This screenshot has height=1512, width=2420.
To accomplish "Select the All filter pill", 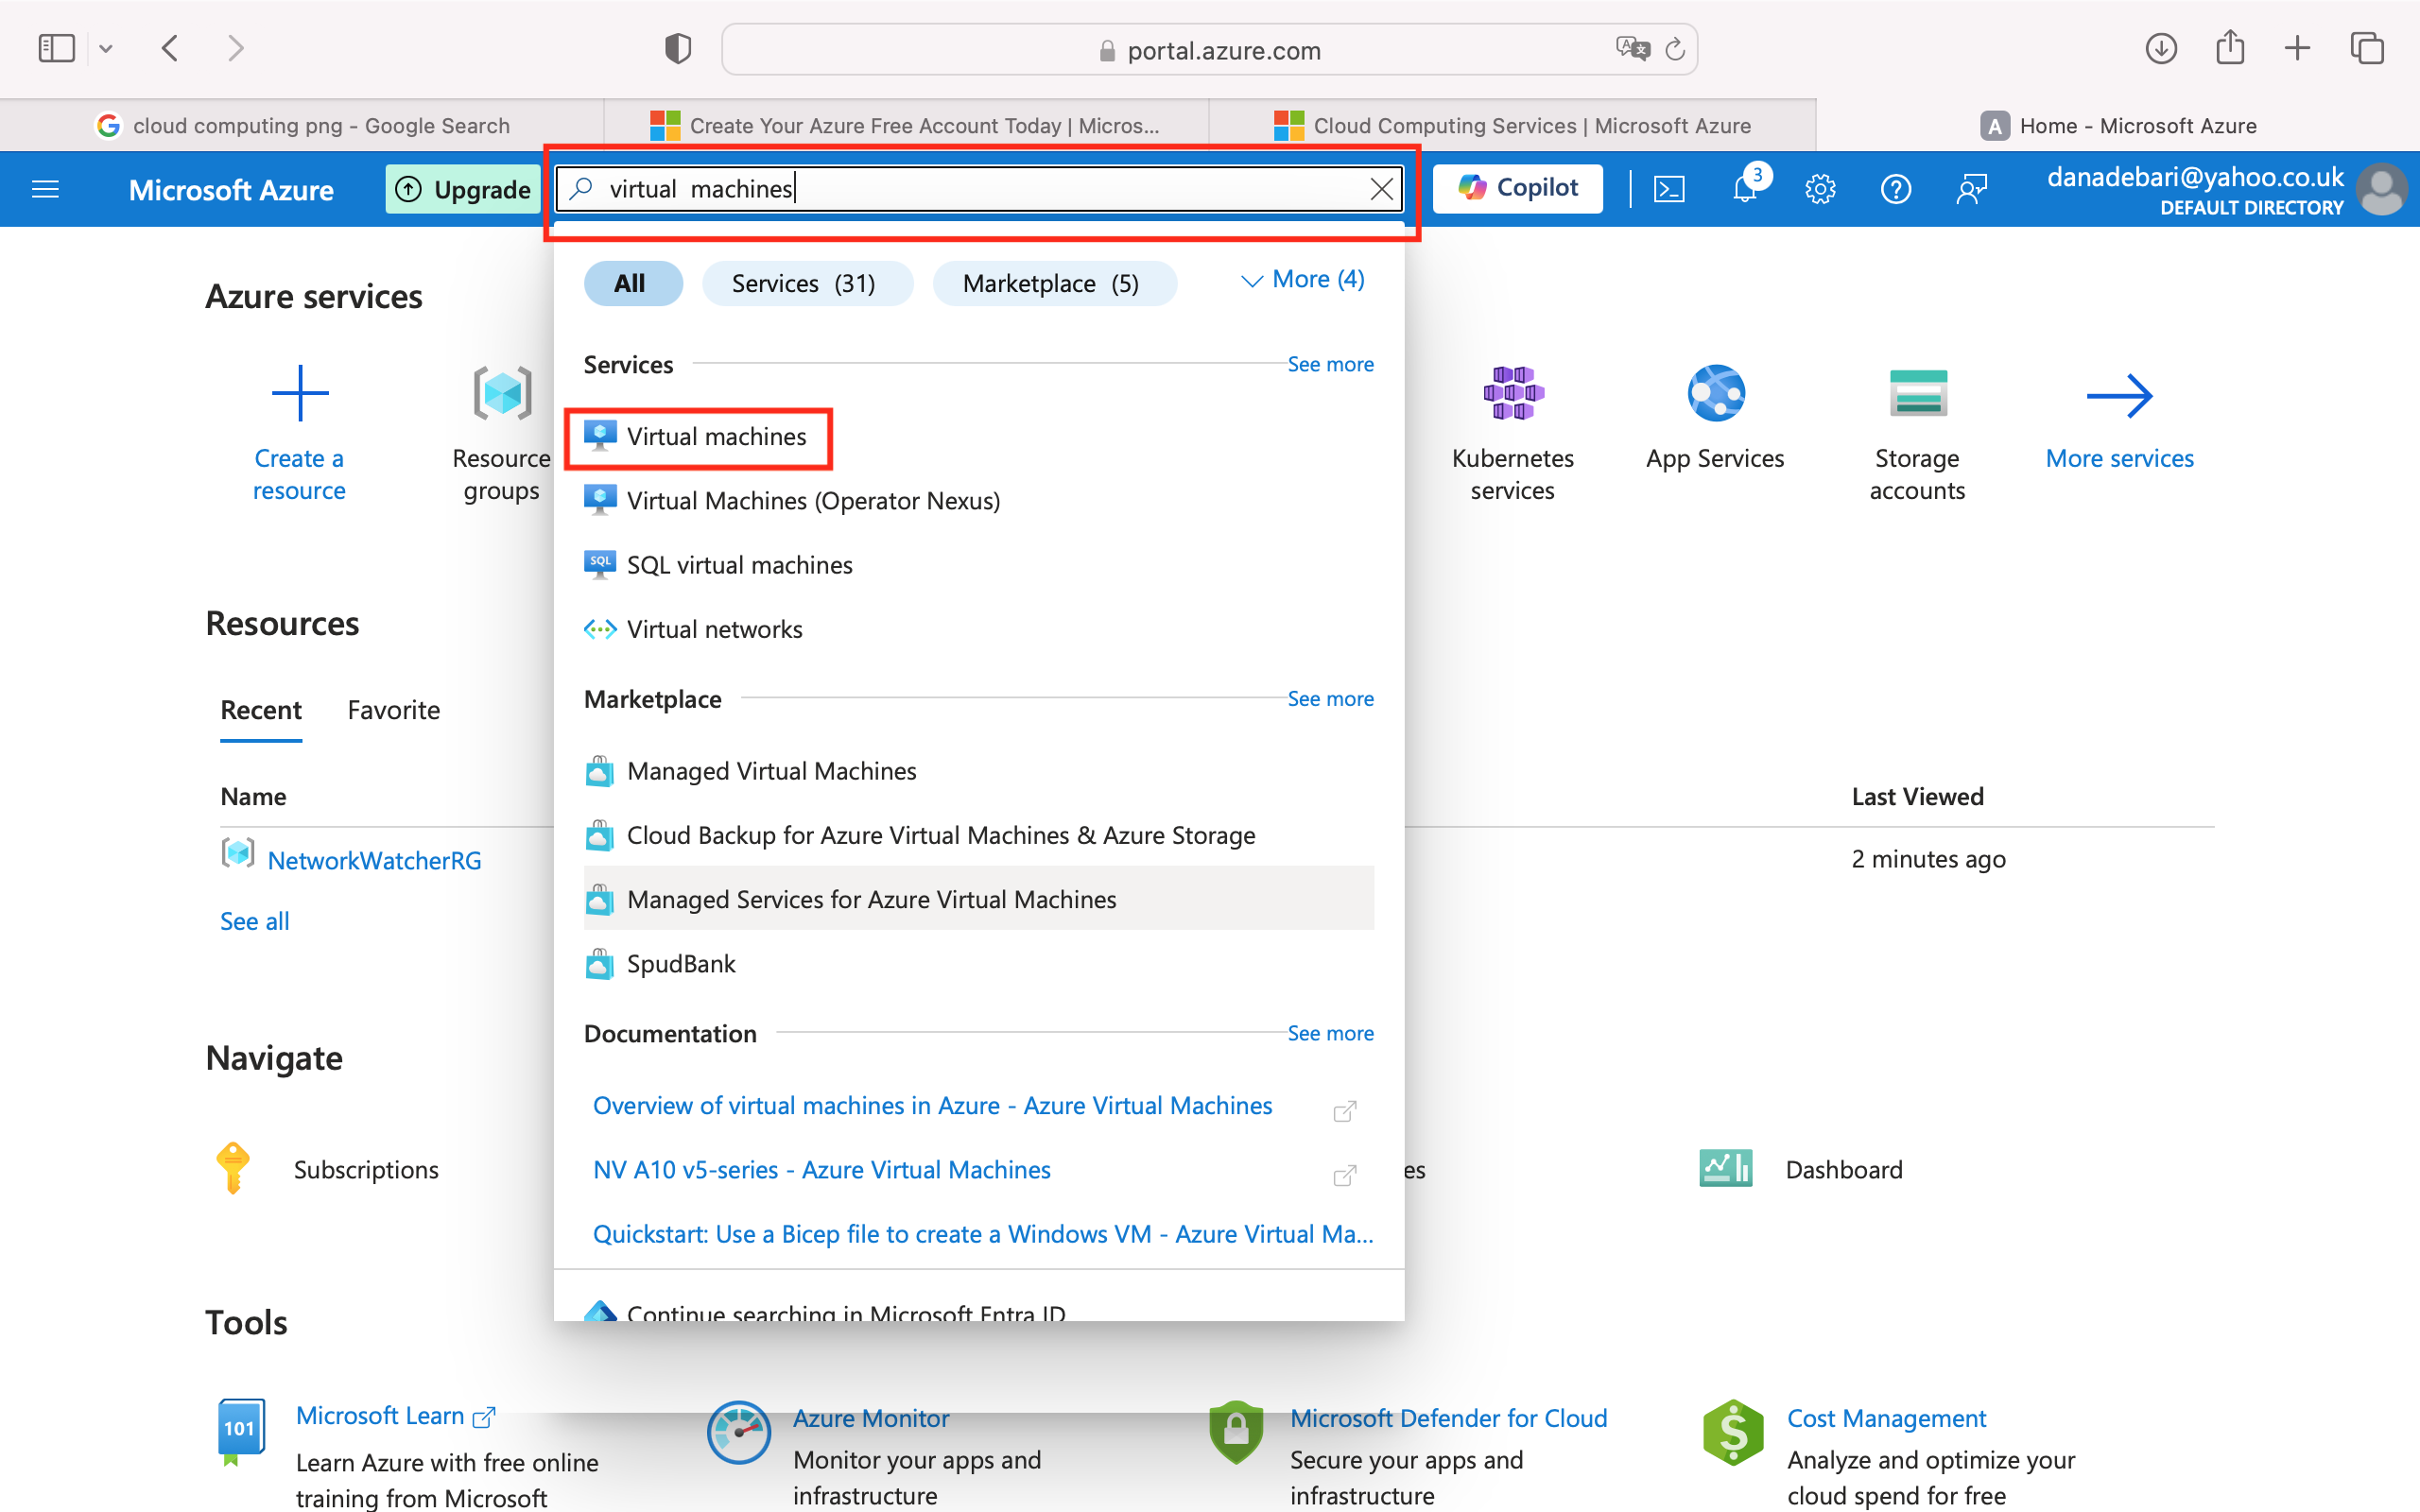I will 631,283.
